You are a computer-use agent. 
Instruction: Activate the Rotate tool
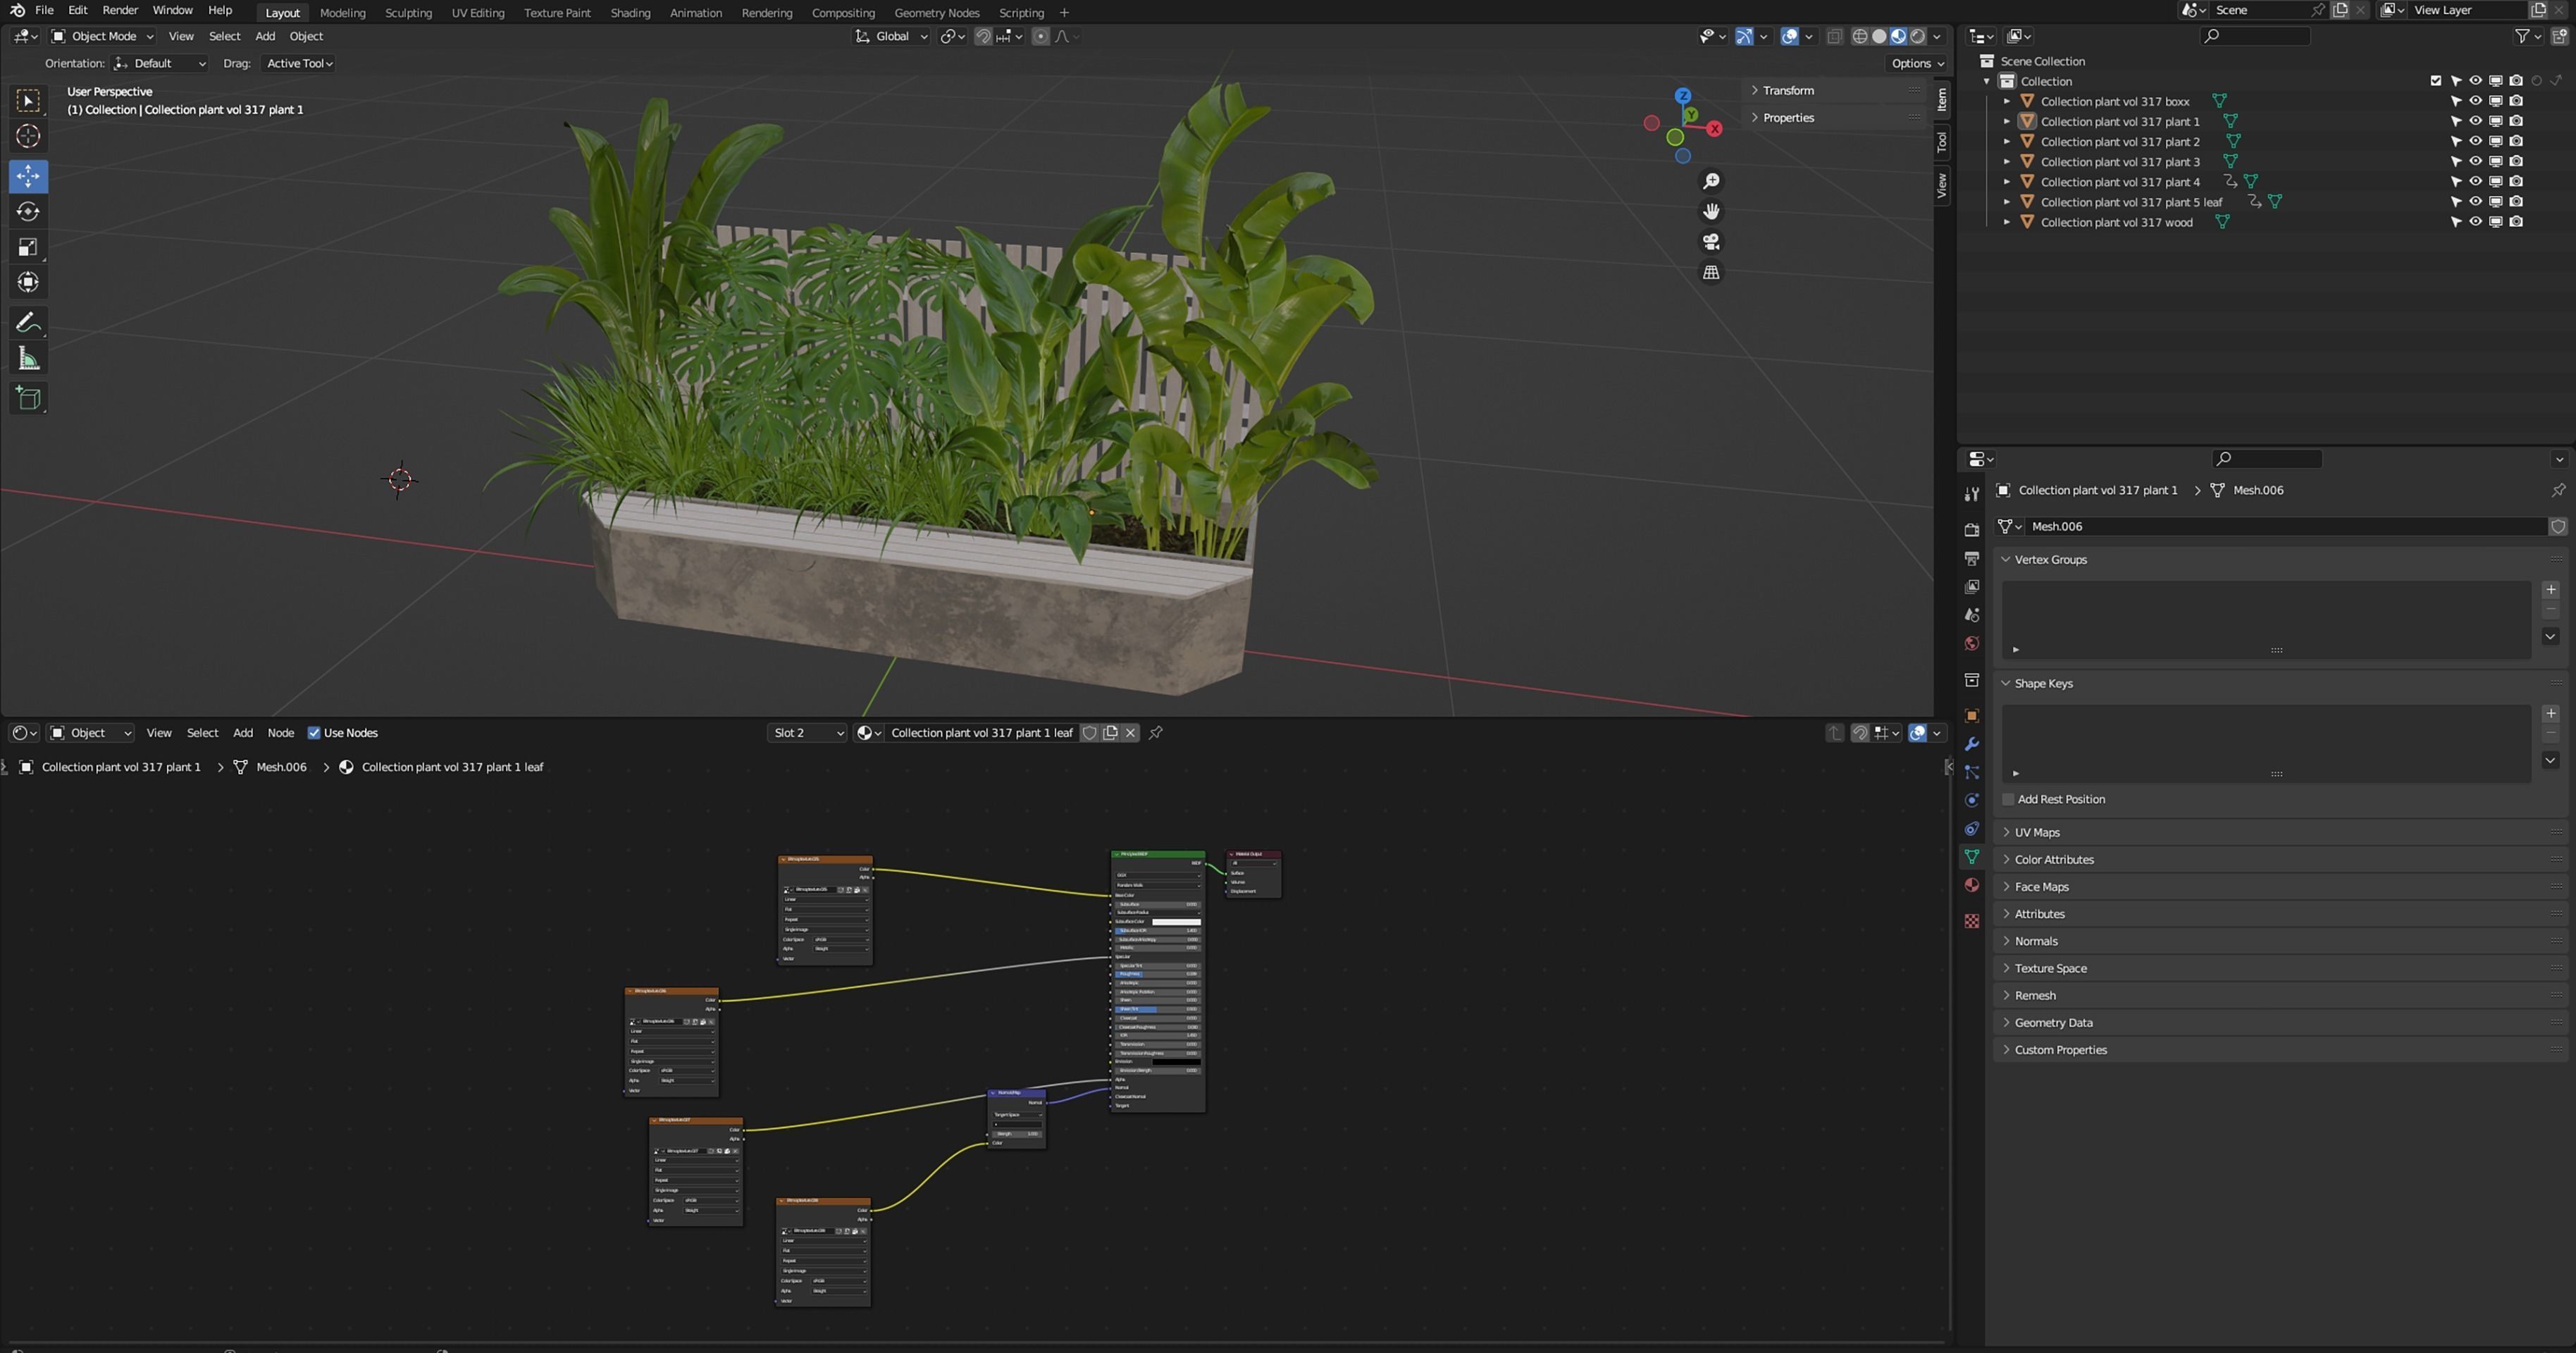(x=28, y=211)
